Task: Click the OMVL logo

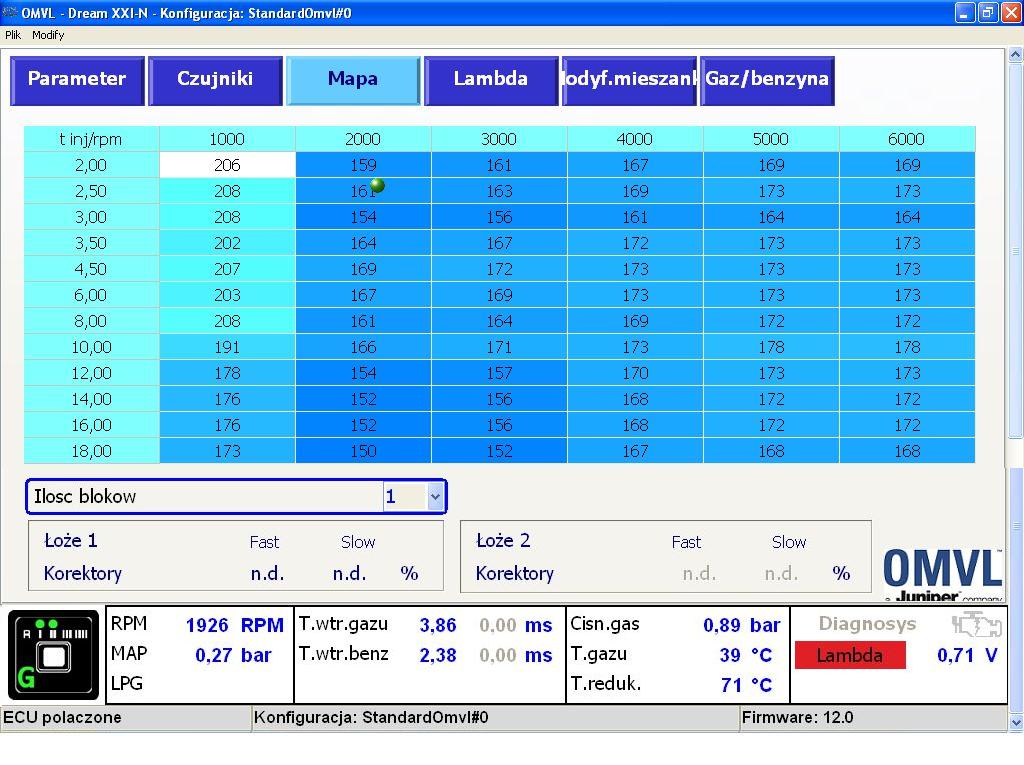Action: tap(943, 574)
